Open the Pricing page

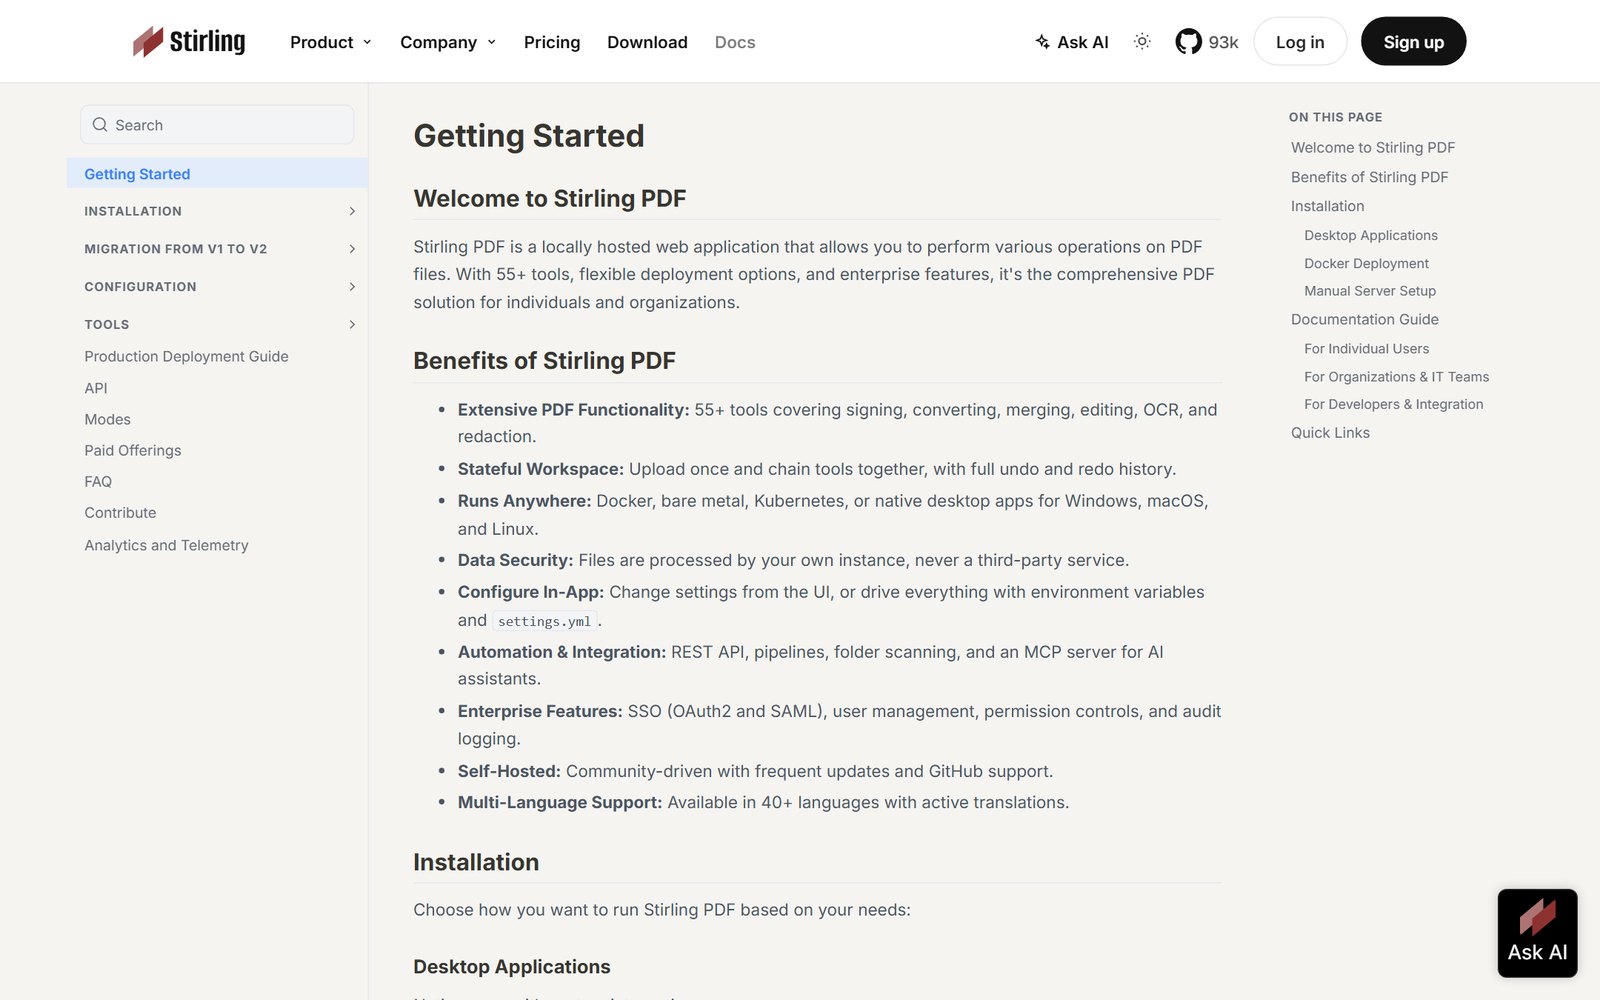[552, 42]
